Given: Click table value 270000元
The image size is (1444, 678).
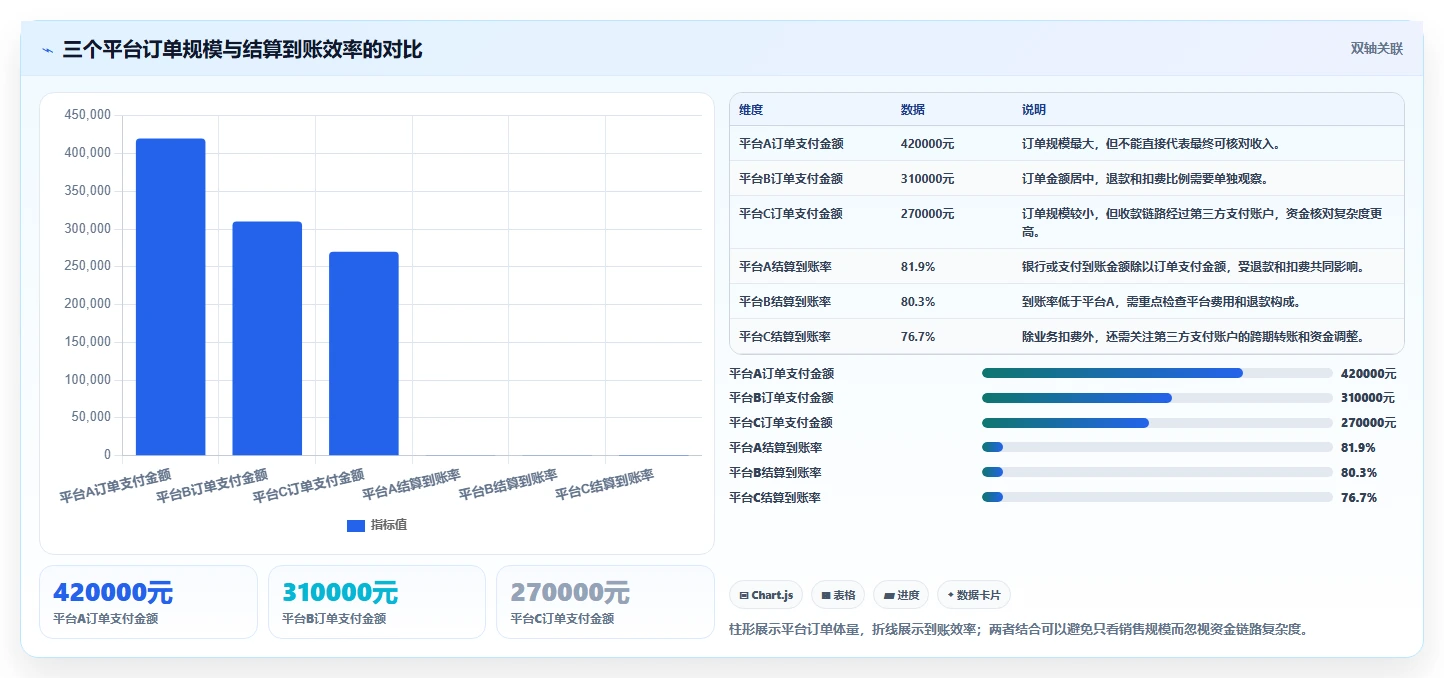Looking at the screenshot, I should pyautogui.click(x=928, y=214).
